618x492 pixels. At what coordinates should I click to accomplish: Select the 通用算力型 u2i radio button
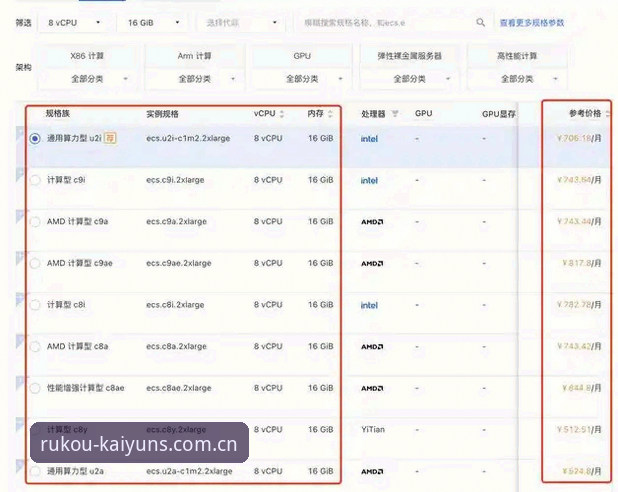coord(35,138)
